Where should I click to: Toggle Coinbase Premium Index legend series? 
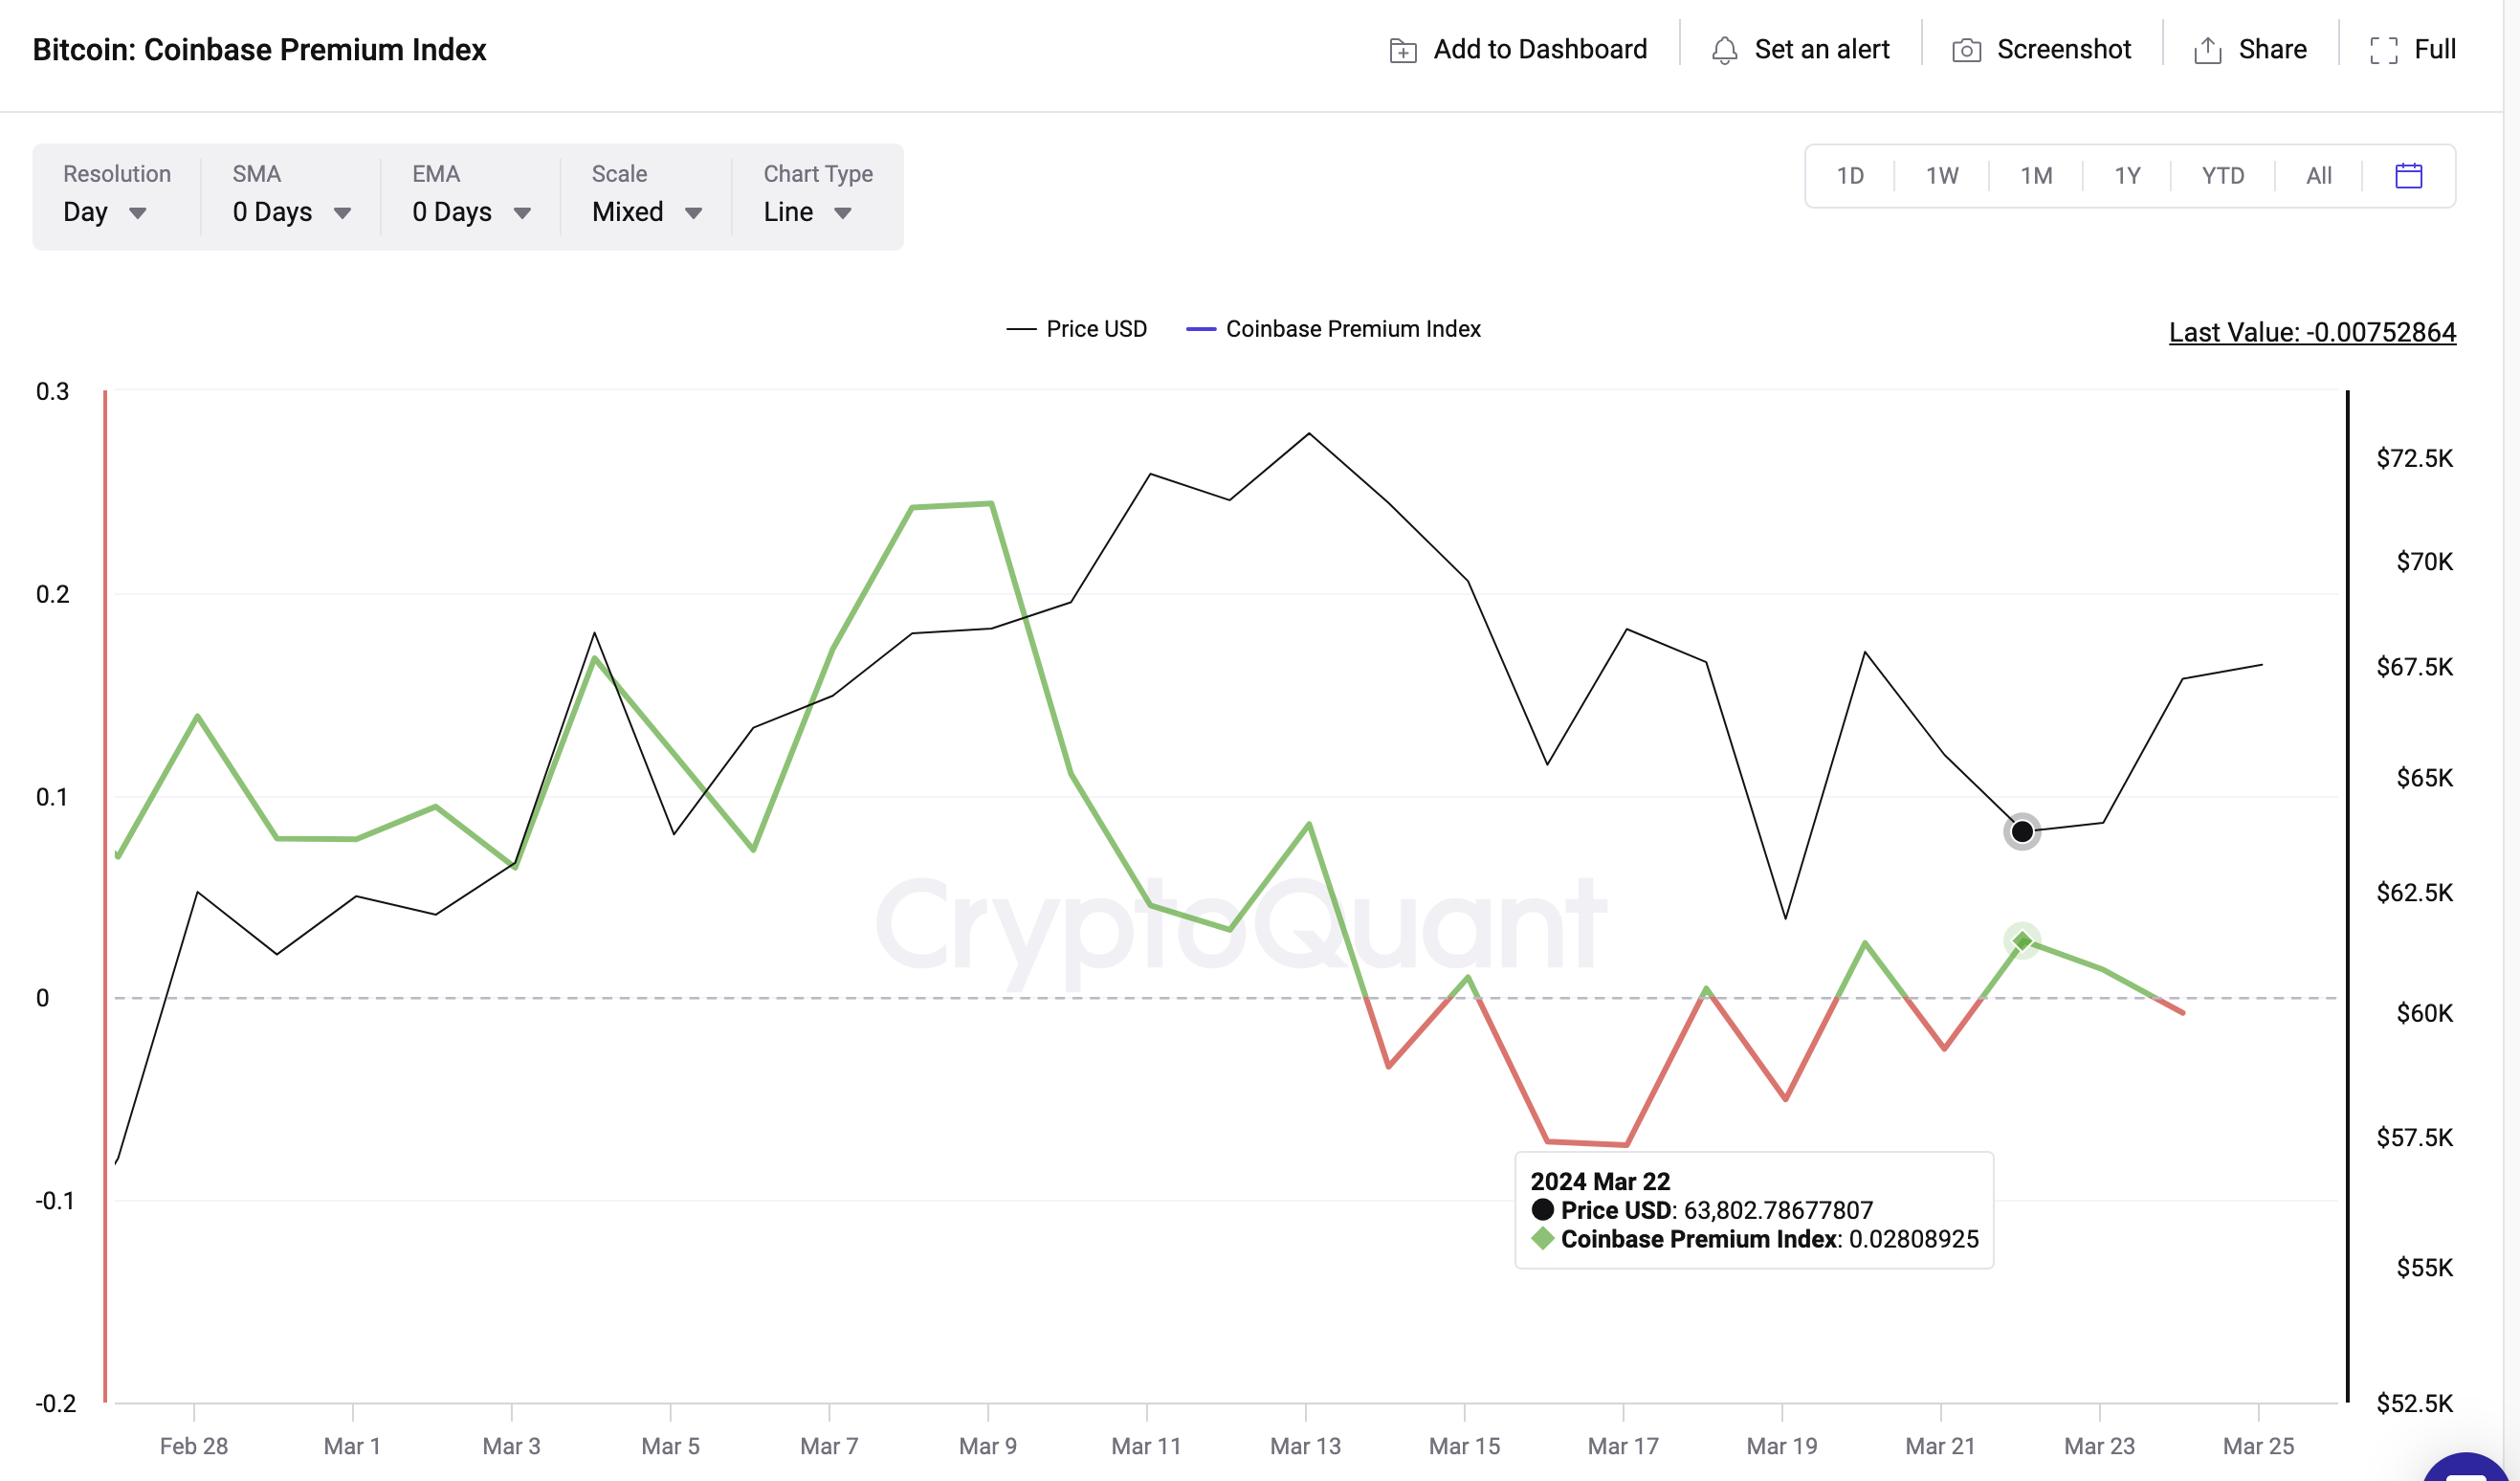tap(1333, 329)
